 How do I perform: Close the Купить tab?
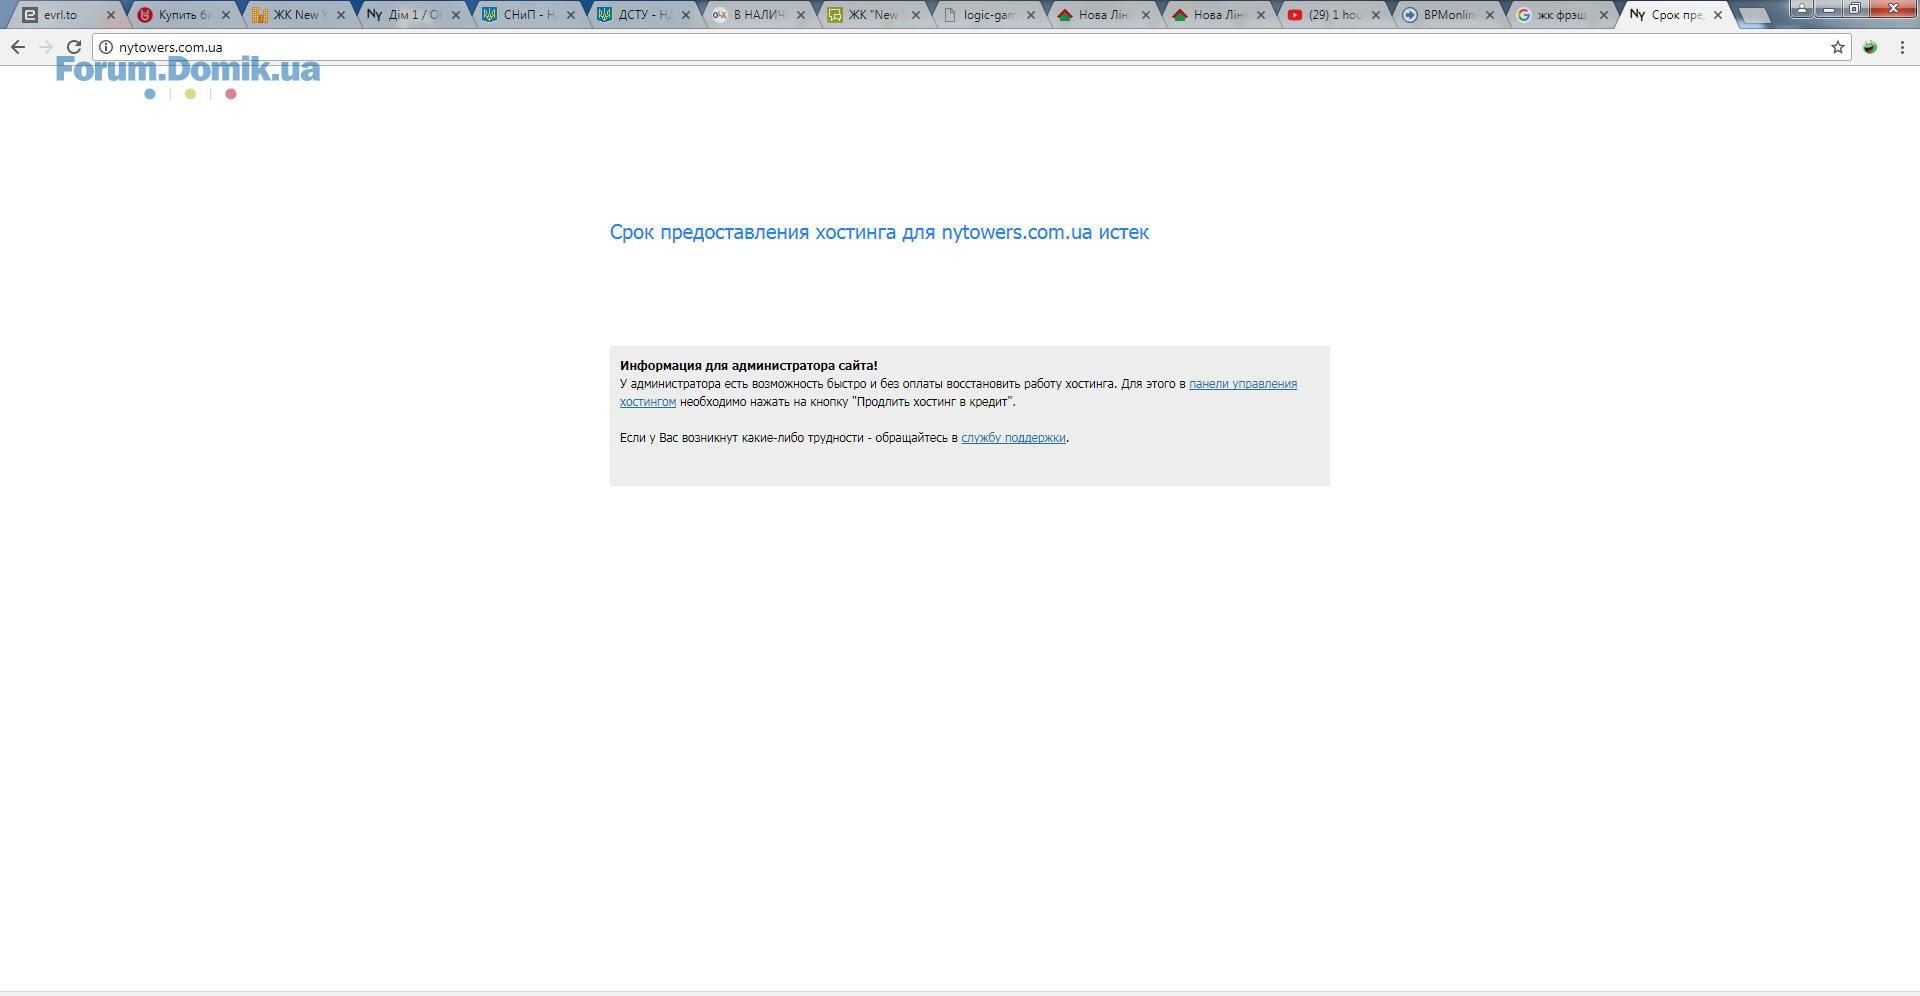click(226, 15)
